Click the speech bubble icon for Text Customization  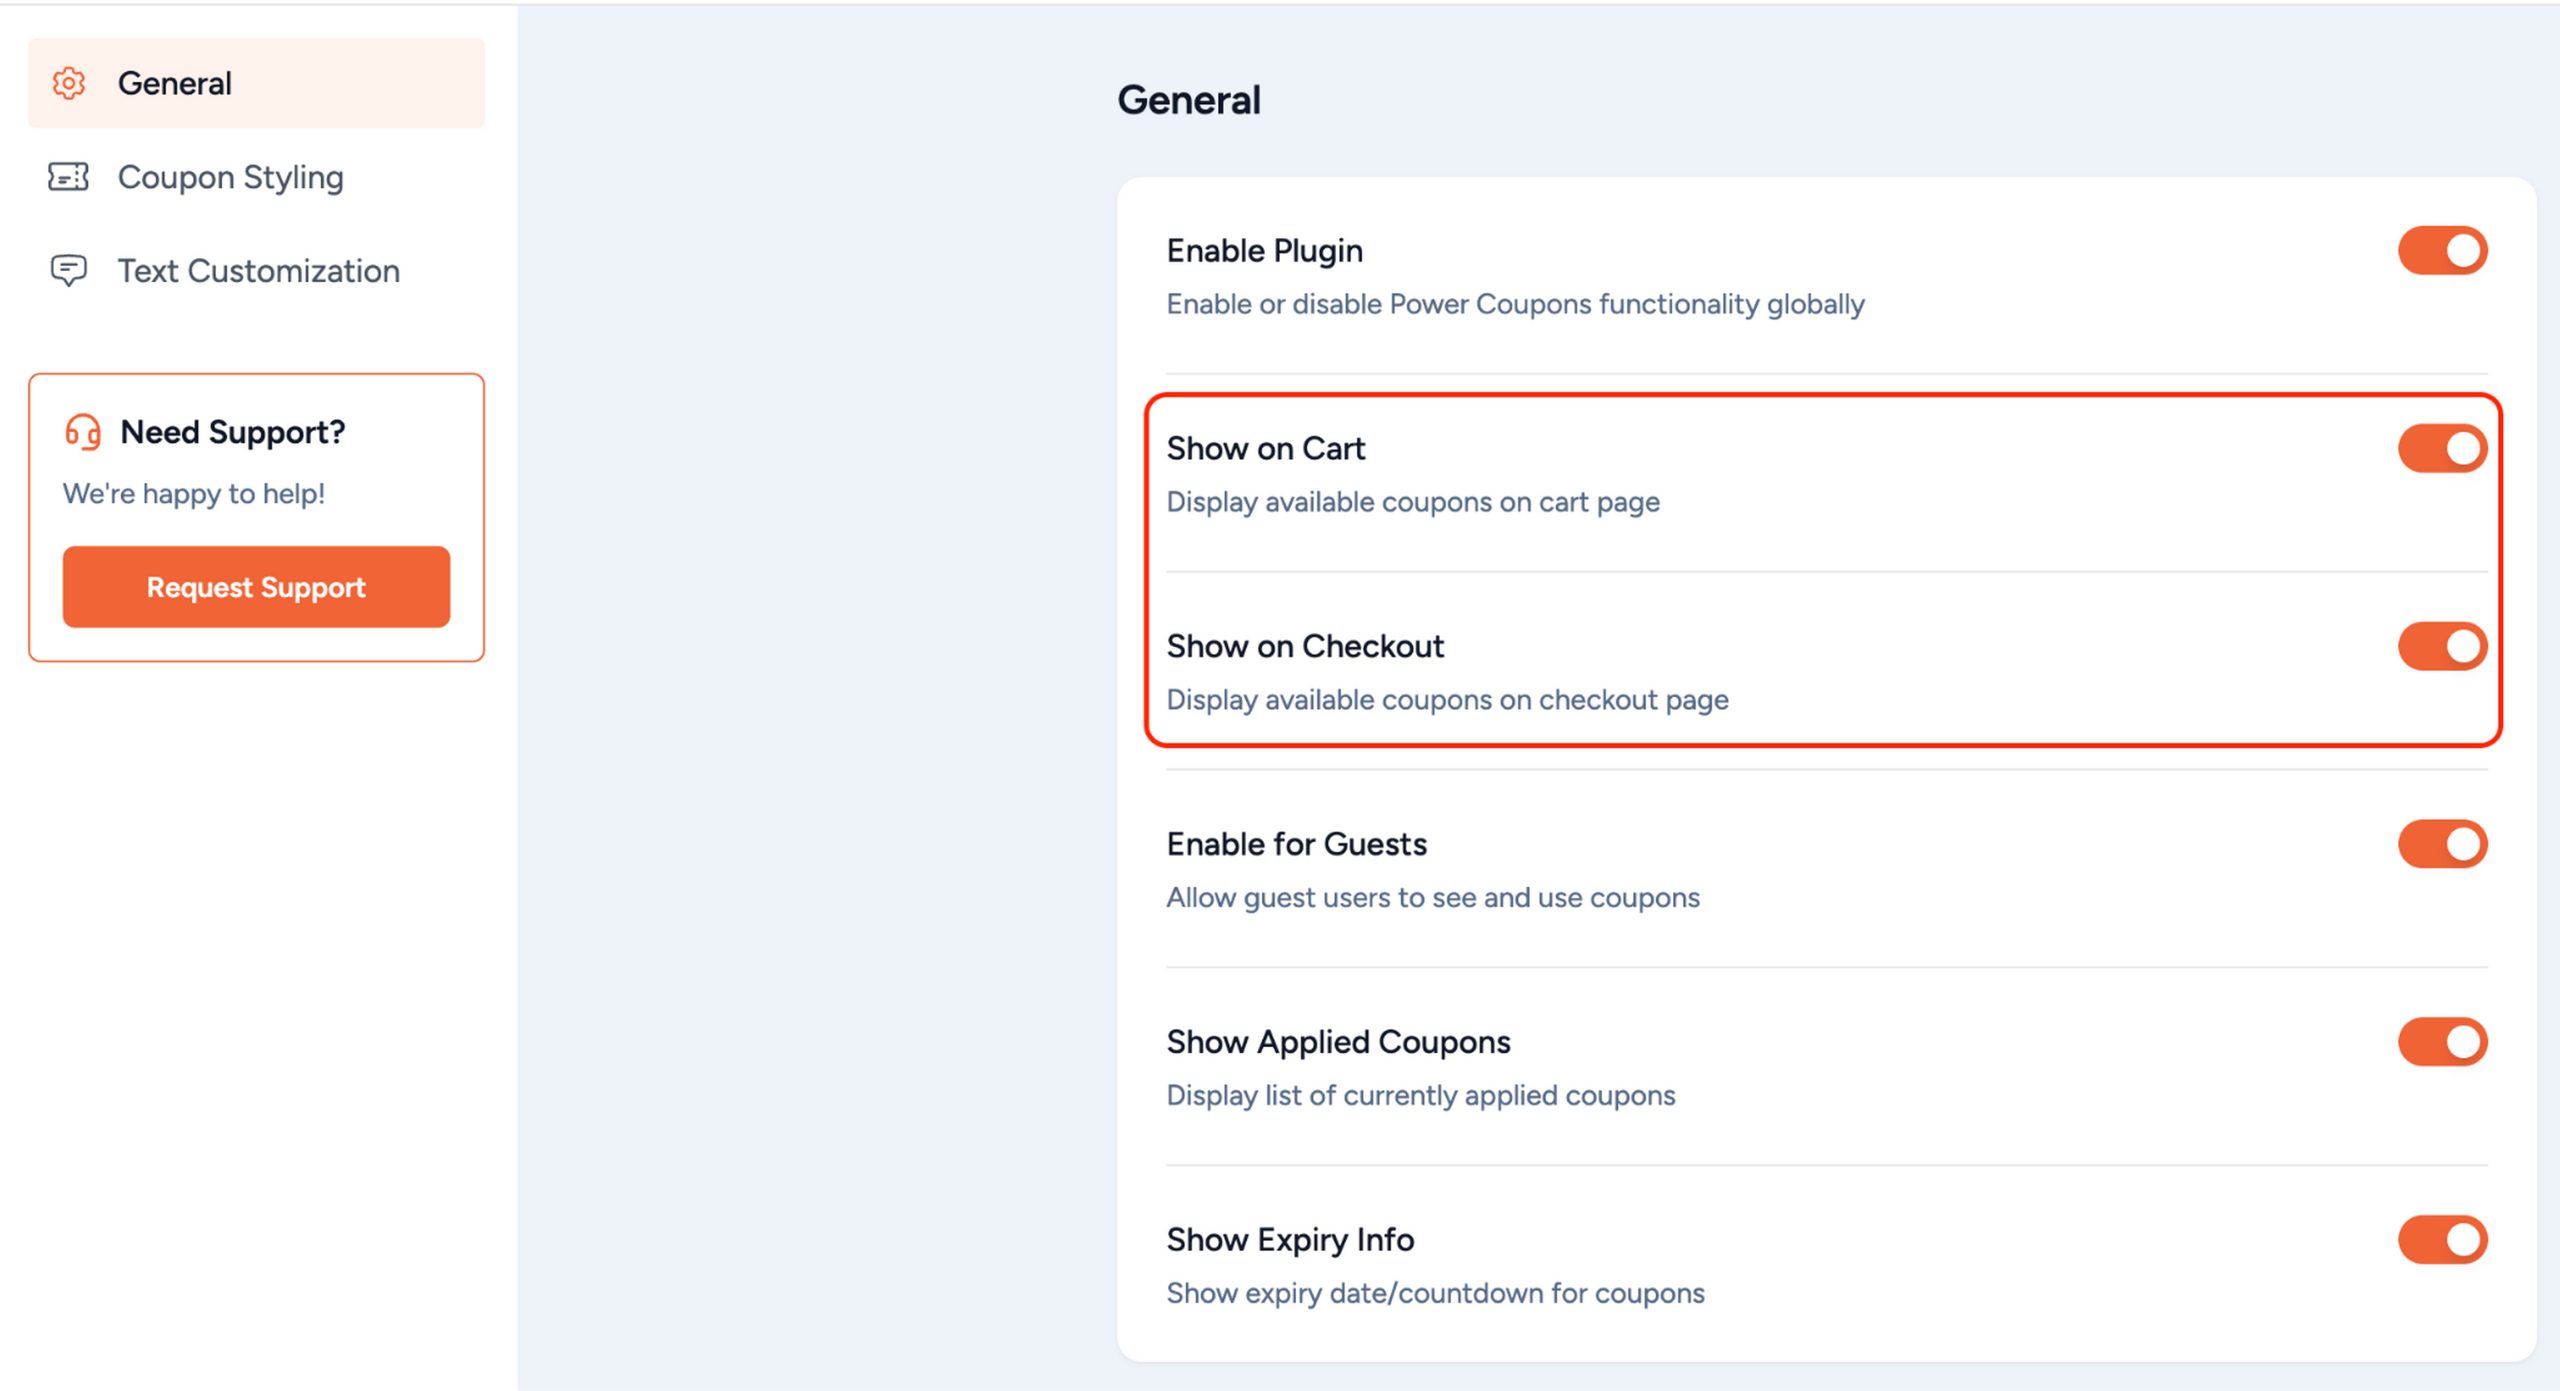pyautogui.click(x=68, y=270)
